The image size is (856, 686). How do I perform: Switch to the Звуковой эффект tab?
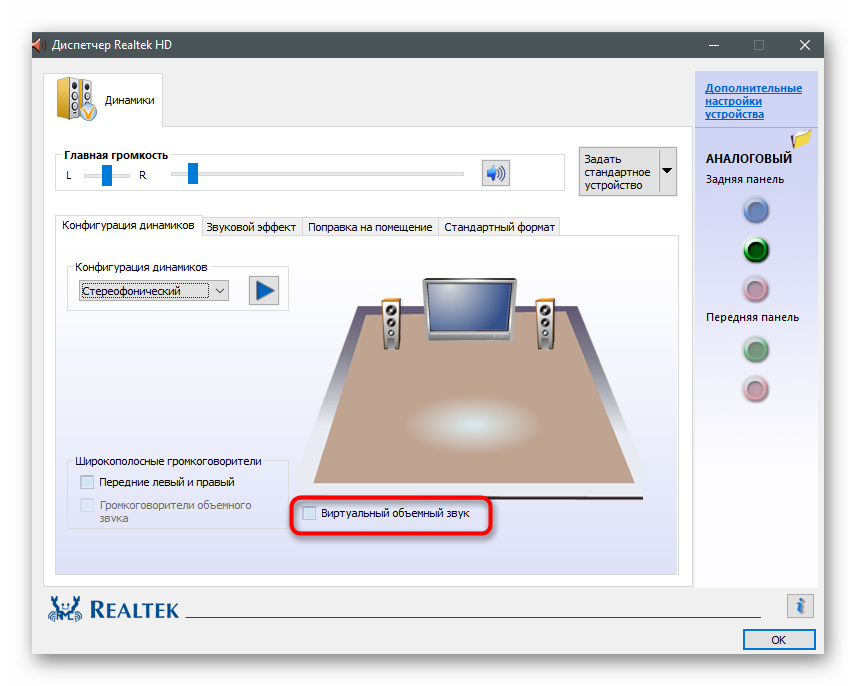pyautogui.click(x=251, y=227)
